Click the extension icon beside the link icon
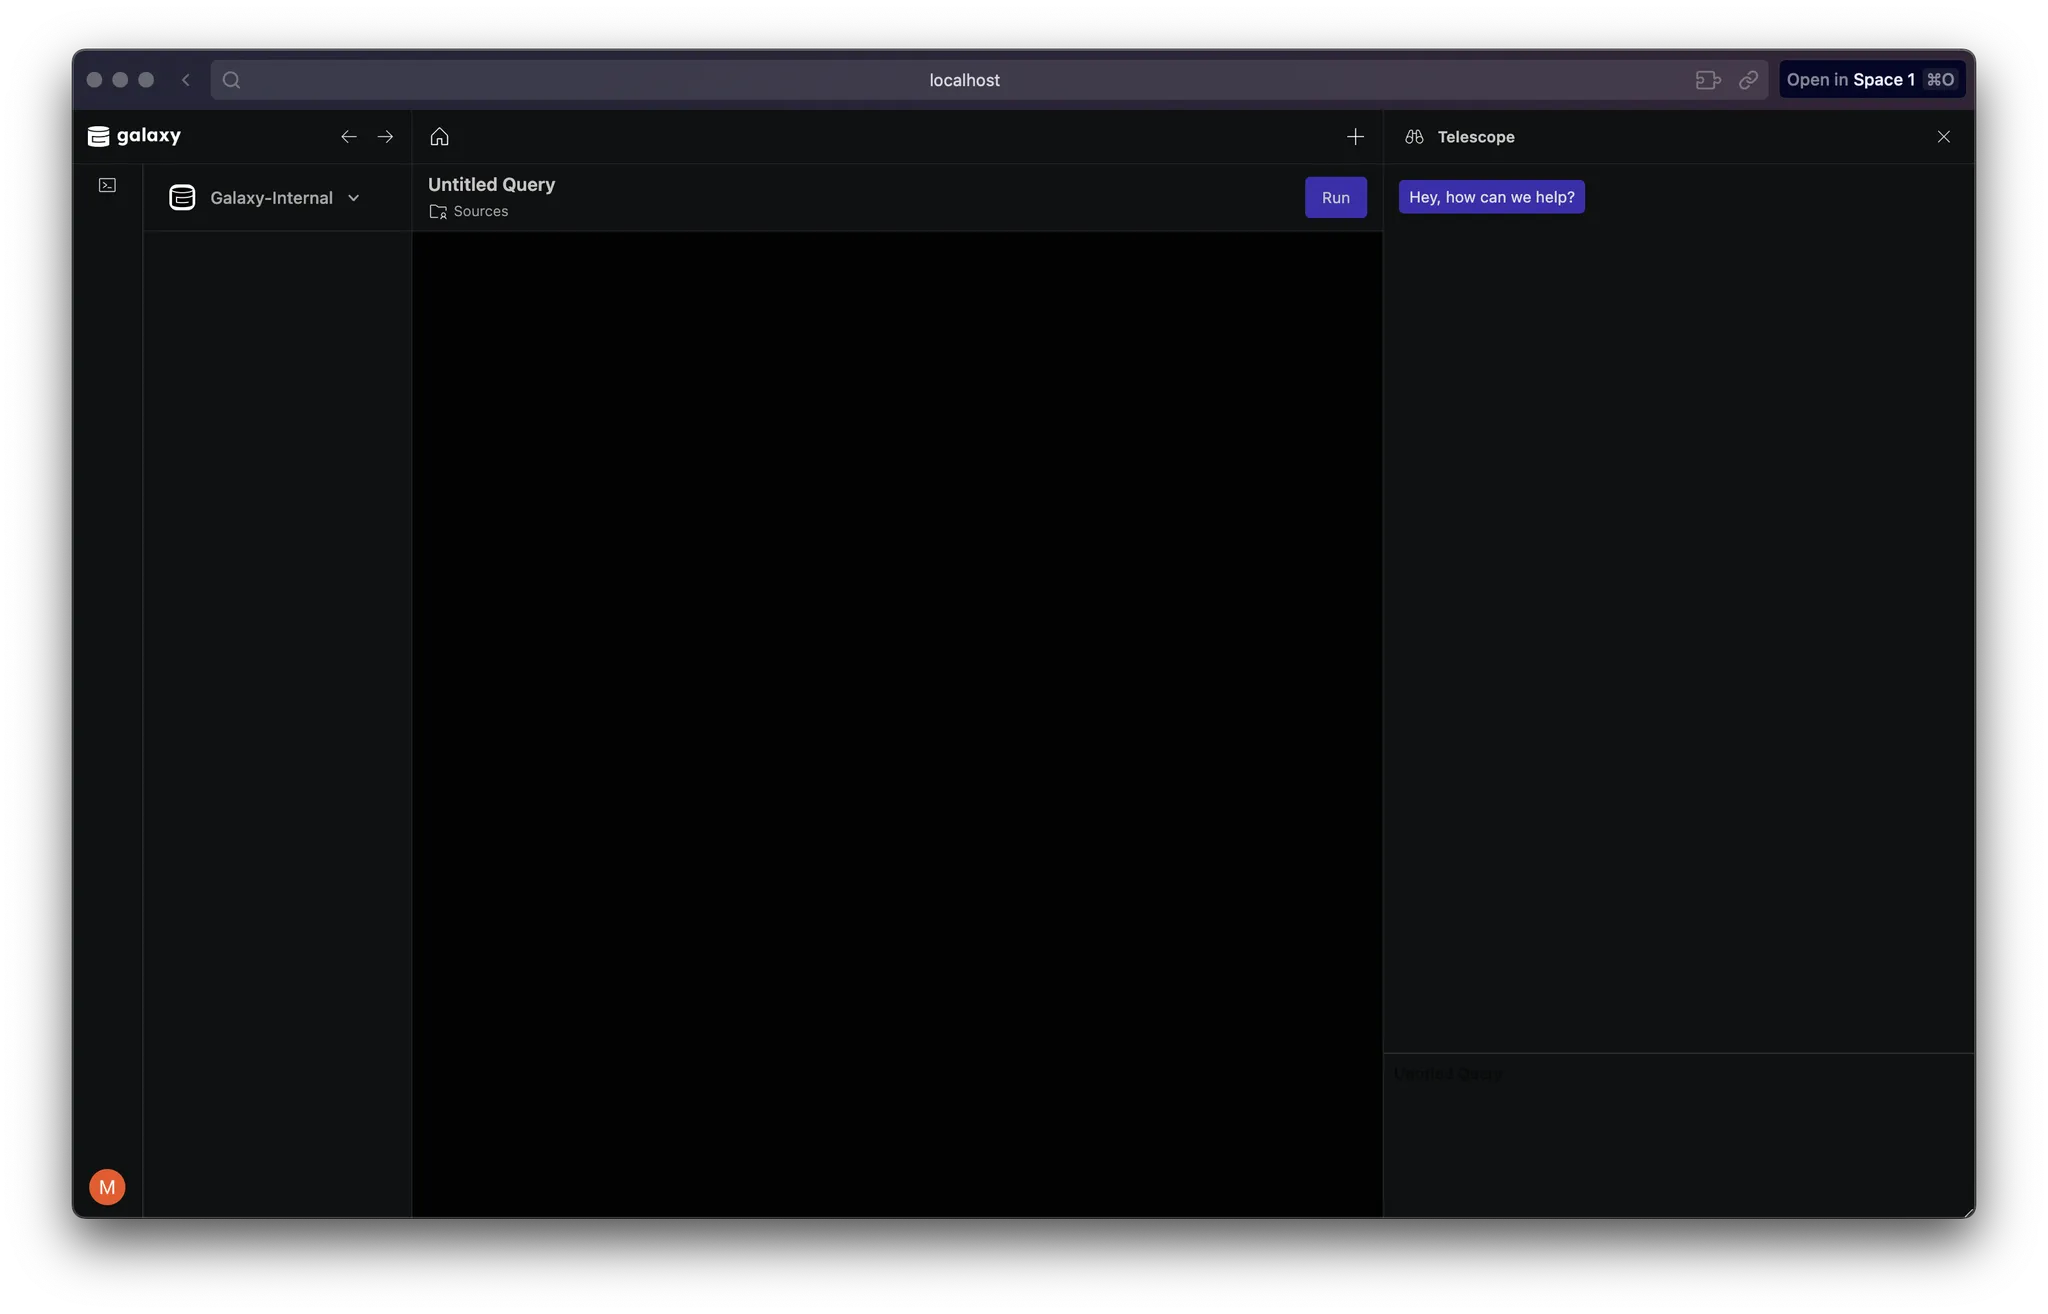This screenshot has height=1314, width=2048. pos(1708,80)
